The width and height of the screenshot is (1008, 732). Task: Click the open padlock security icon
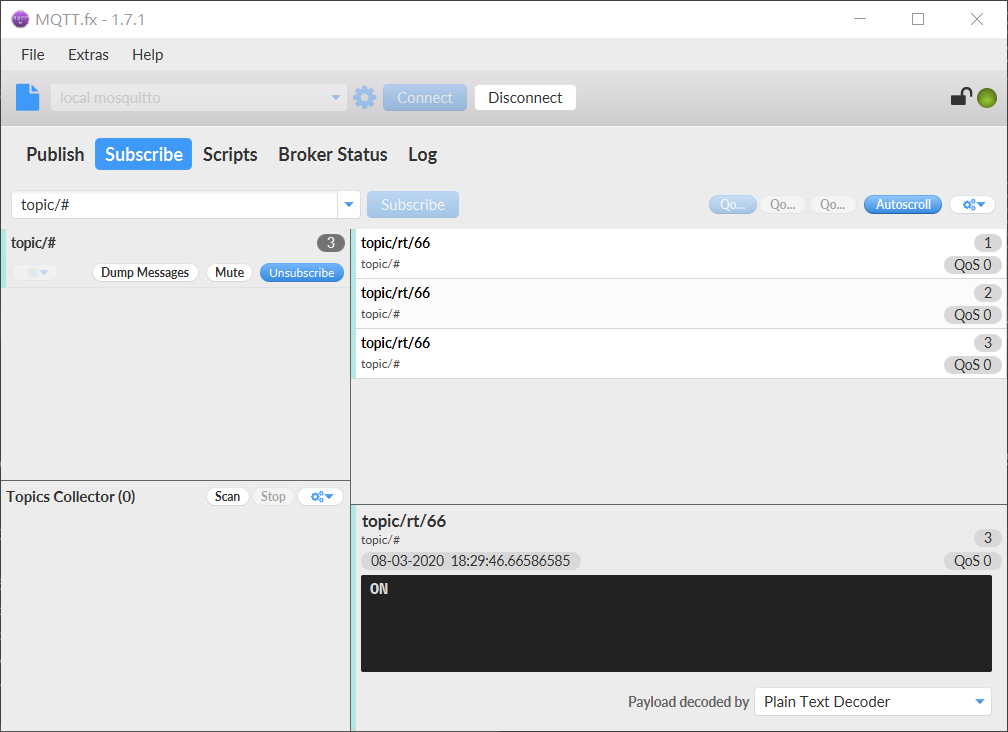961,96
